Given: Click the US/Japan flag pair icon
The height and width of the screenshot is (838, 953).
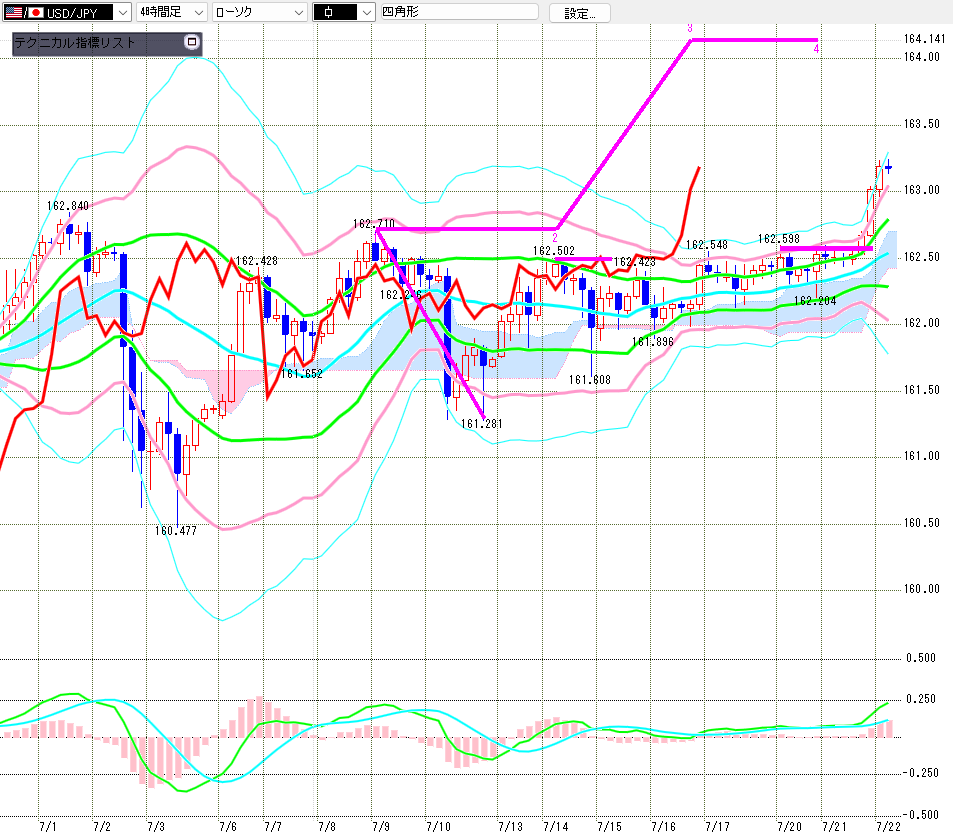Looking at the screenshot, I should pyautogui.click(x=24, y=12).
